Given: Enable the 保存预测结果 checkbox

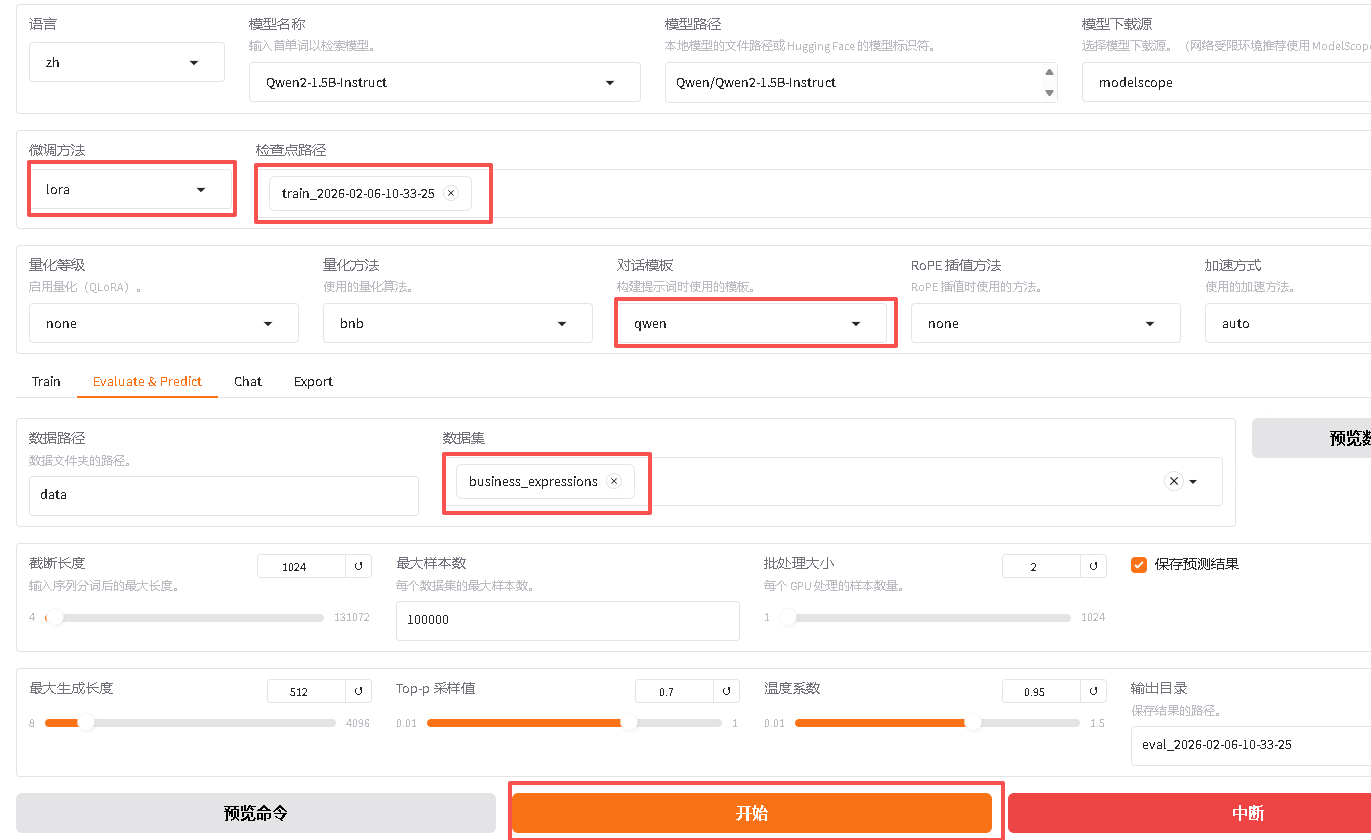Looking at the screenshot, I should tap(1138, 564).
